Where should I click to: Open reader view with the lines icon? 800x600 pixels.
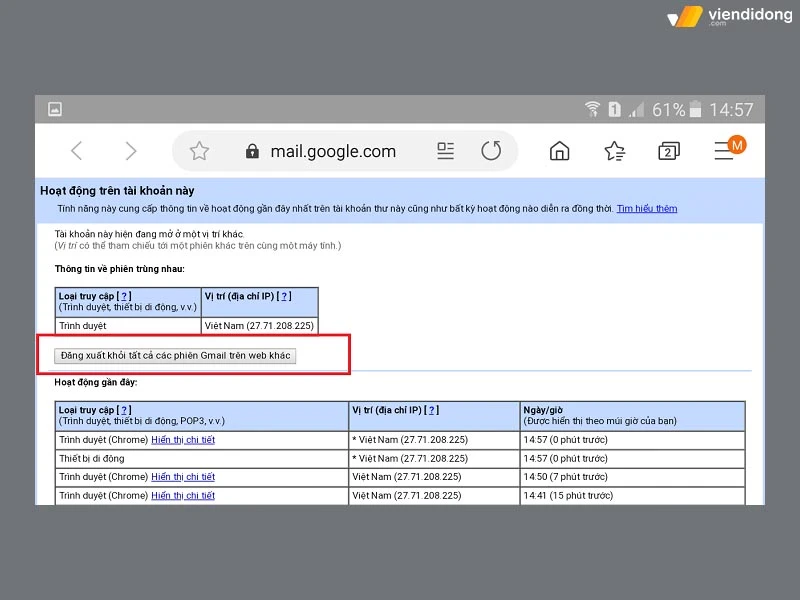[x=444, y=150]
